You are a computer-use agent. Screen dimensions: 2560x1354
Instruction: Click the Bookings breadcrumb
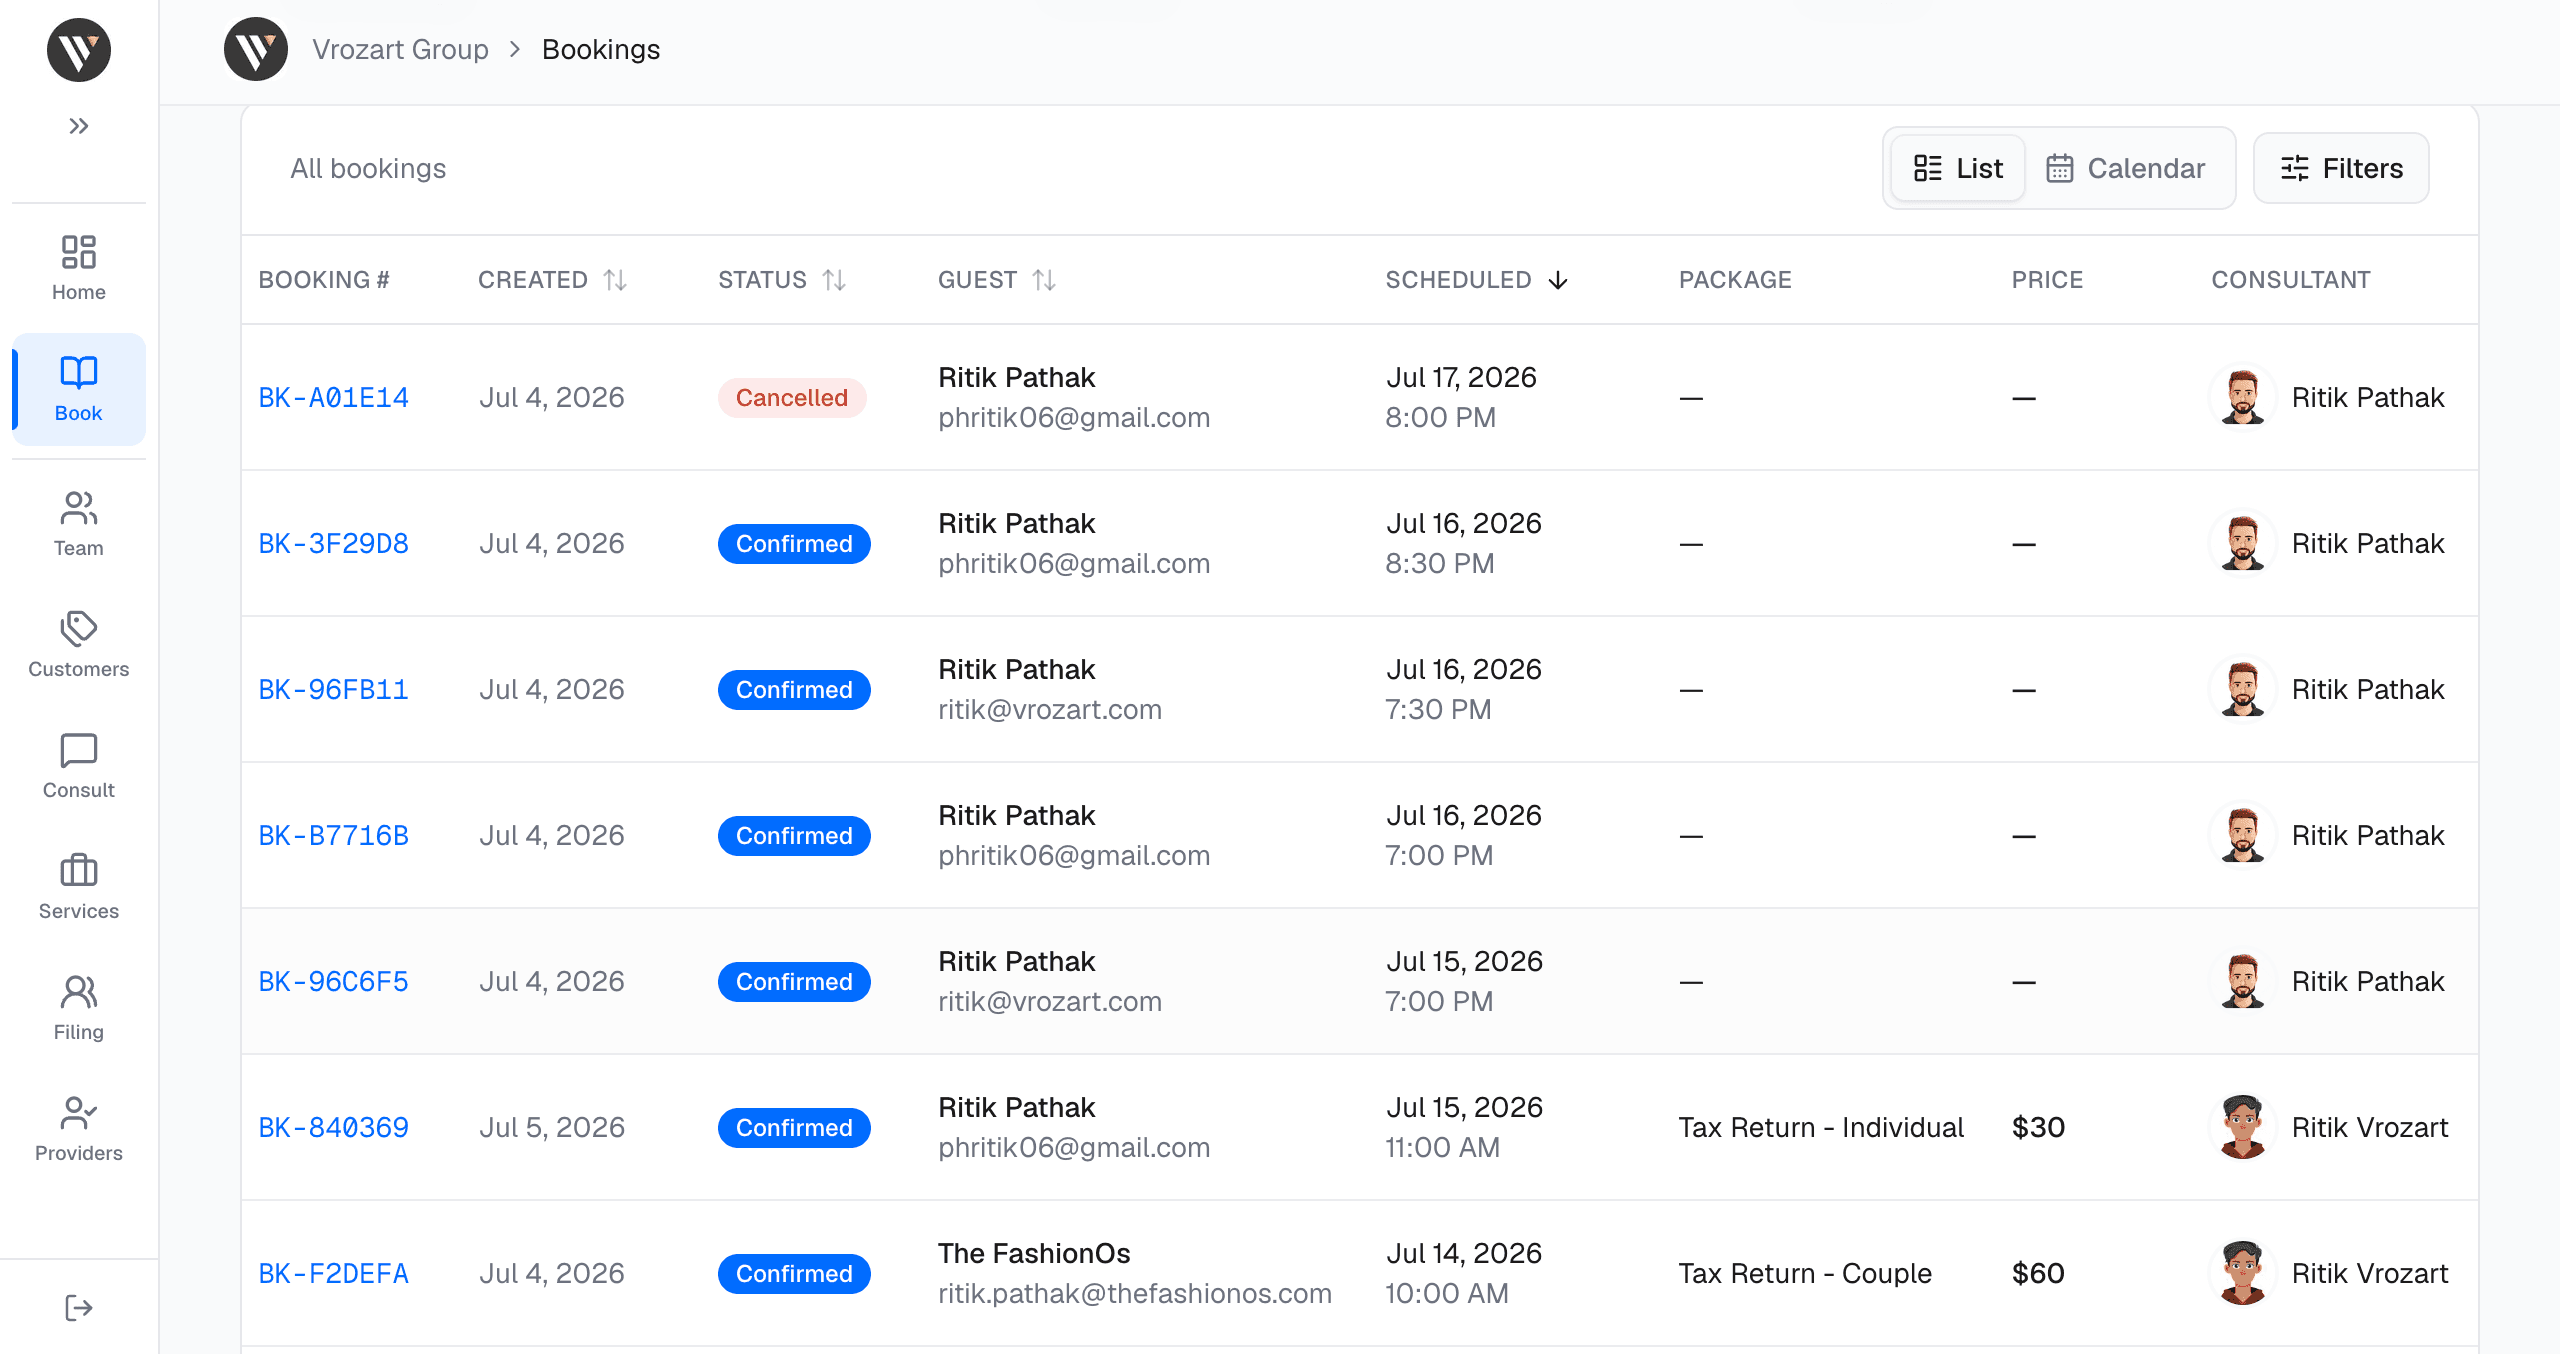[x=601, y=49]
